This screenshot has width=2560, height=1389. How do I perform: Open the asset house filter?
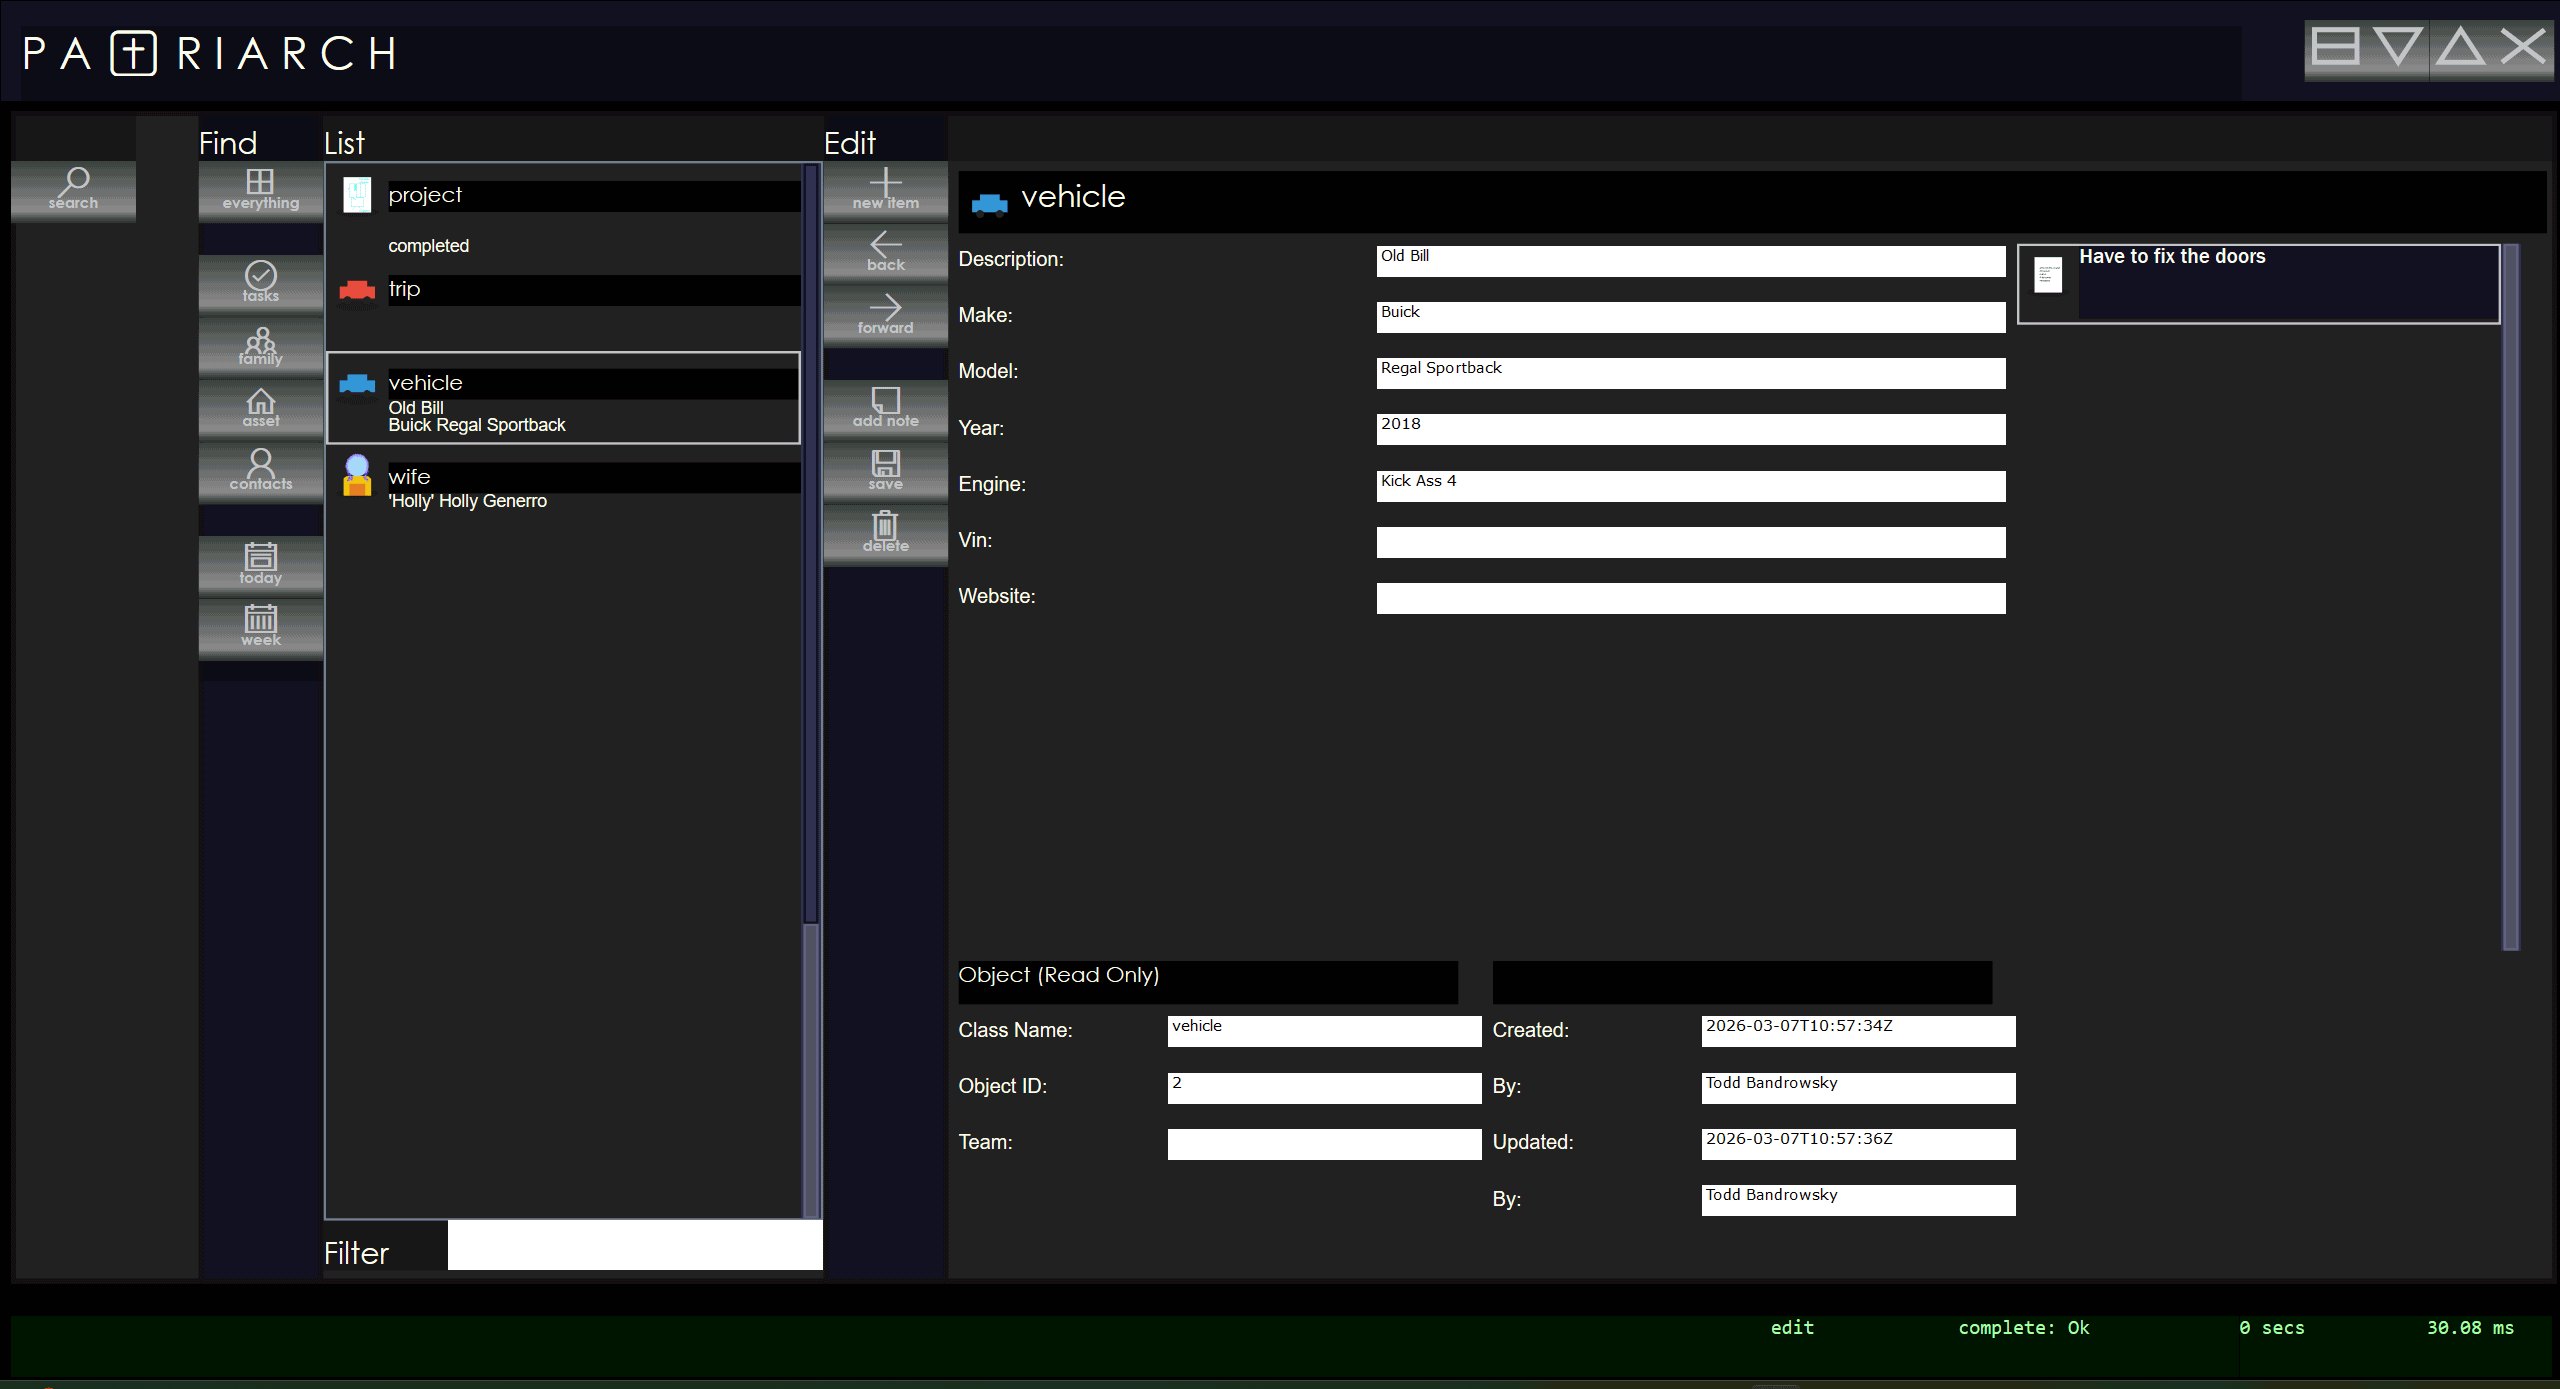click(x=260, y=408)
